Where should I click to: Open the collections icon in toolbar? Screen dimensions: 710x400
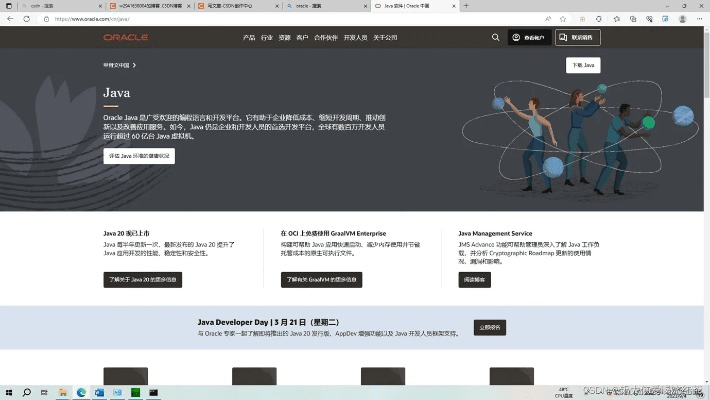click(633, 19)
